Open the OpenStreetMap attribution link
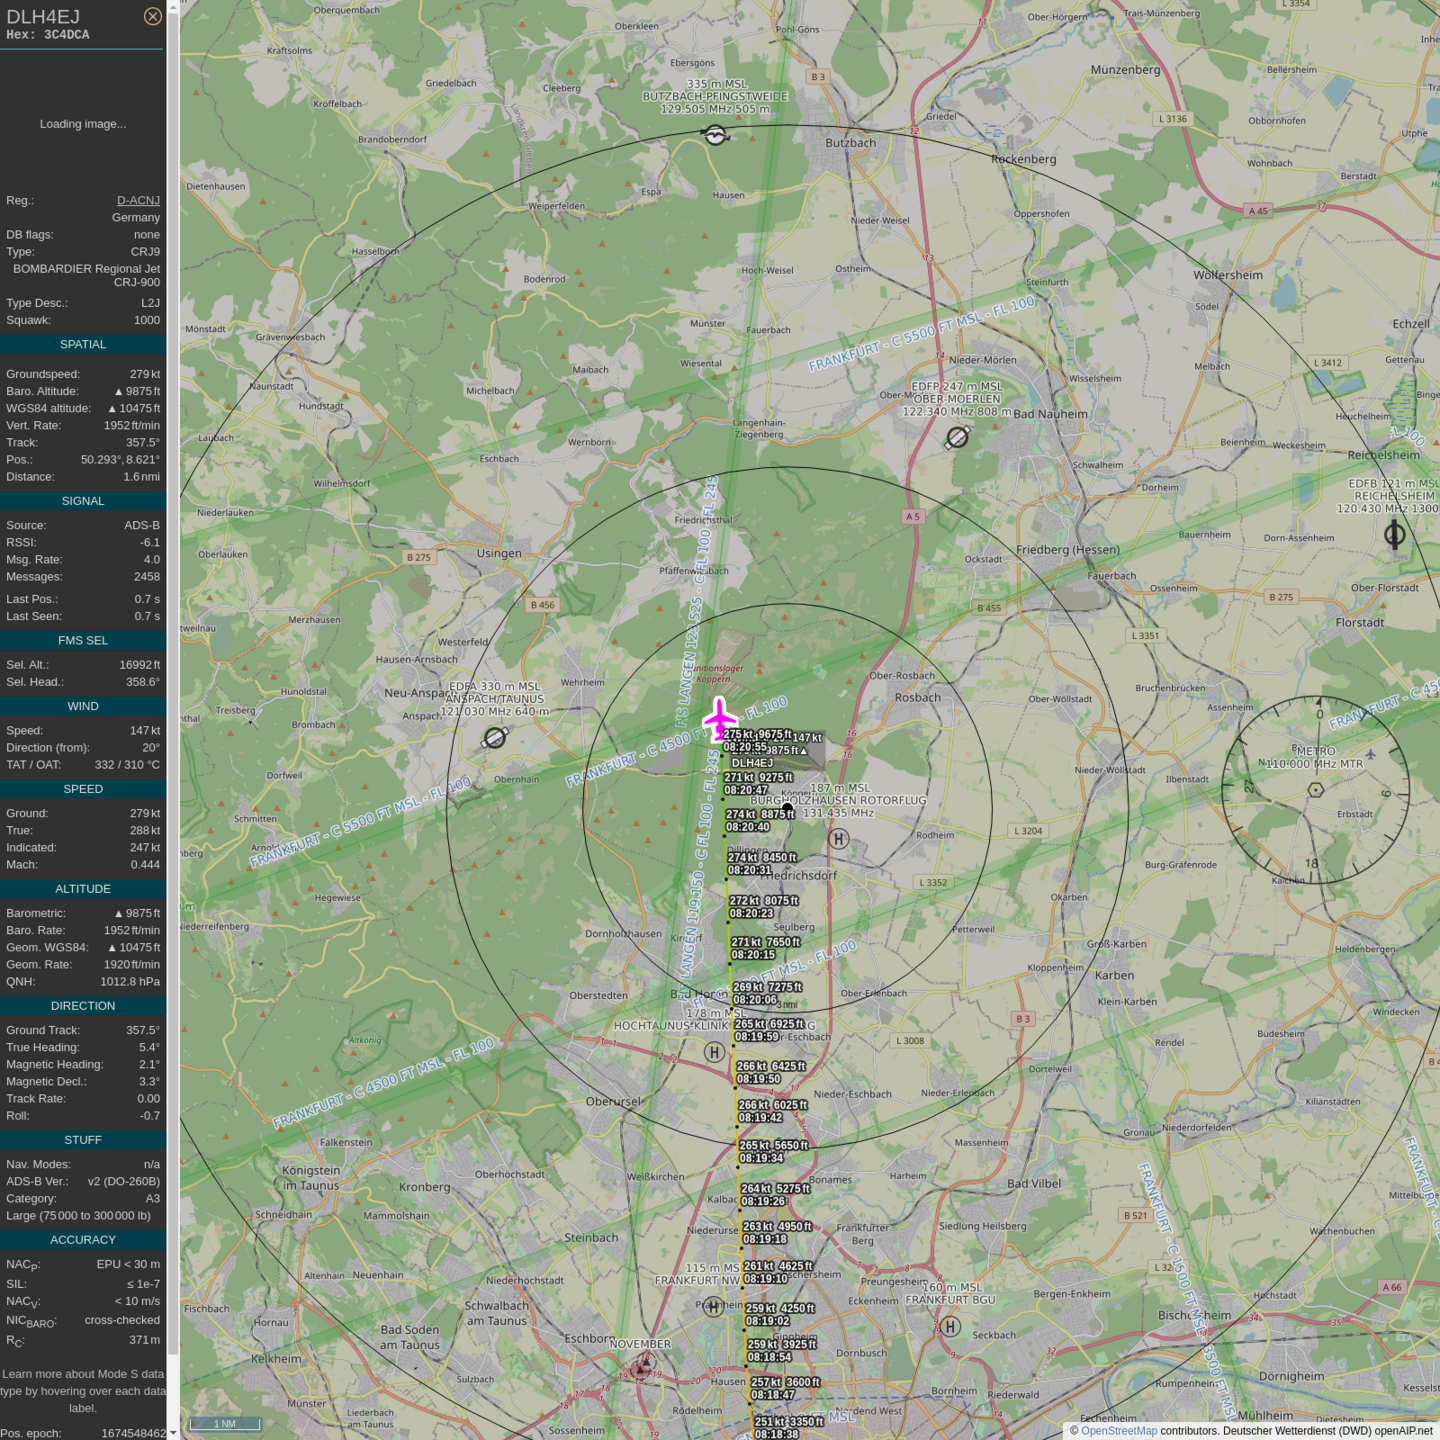 (x=1118, y=1431)
